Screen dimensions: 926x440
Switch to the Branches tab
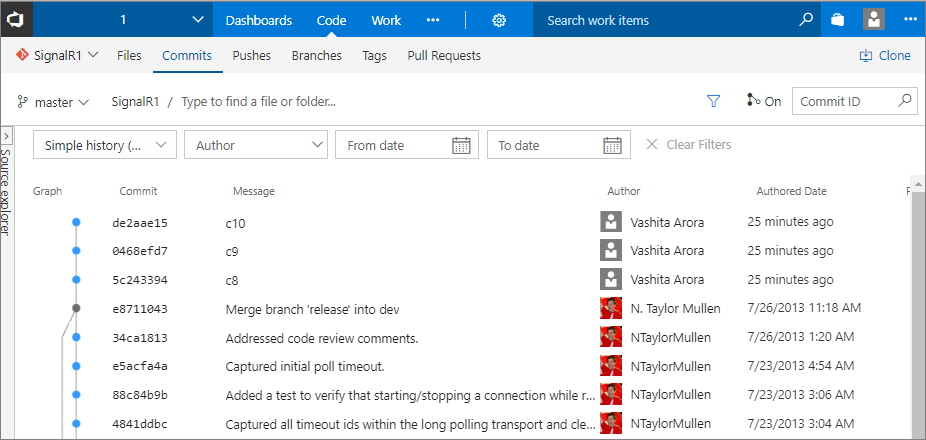click(x=316, y=56)
